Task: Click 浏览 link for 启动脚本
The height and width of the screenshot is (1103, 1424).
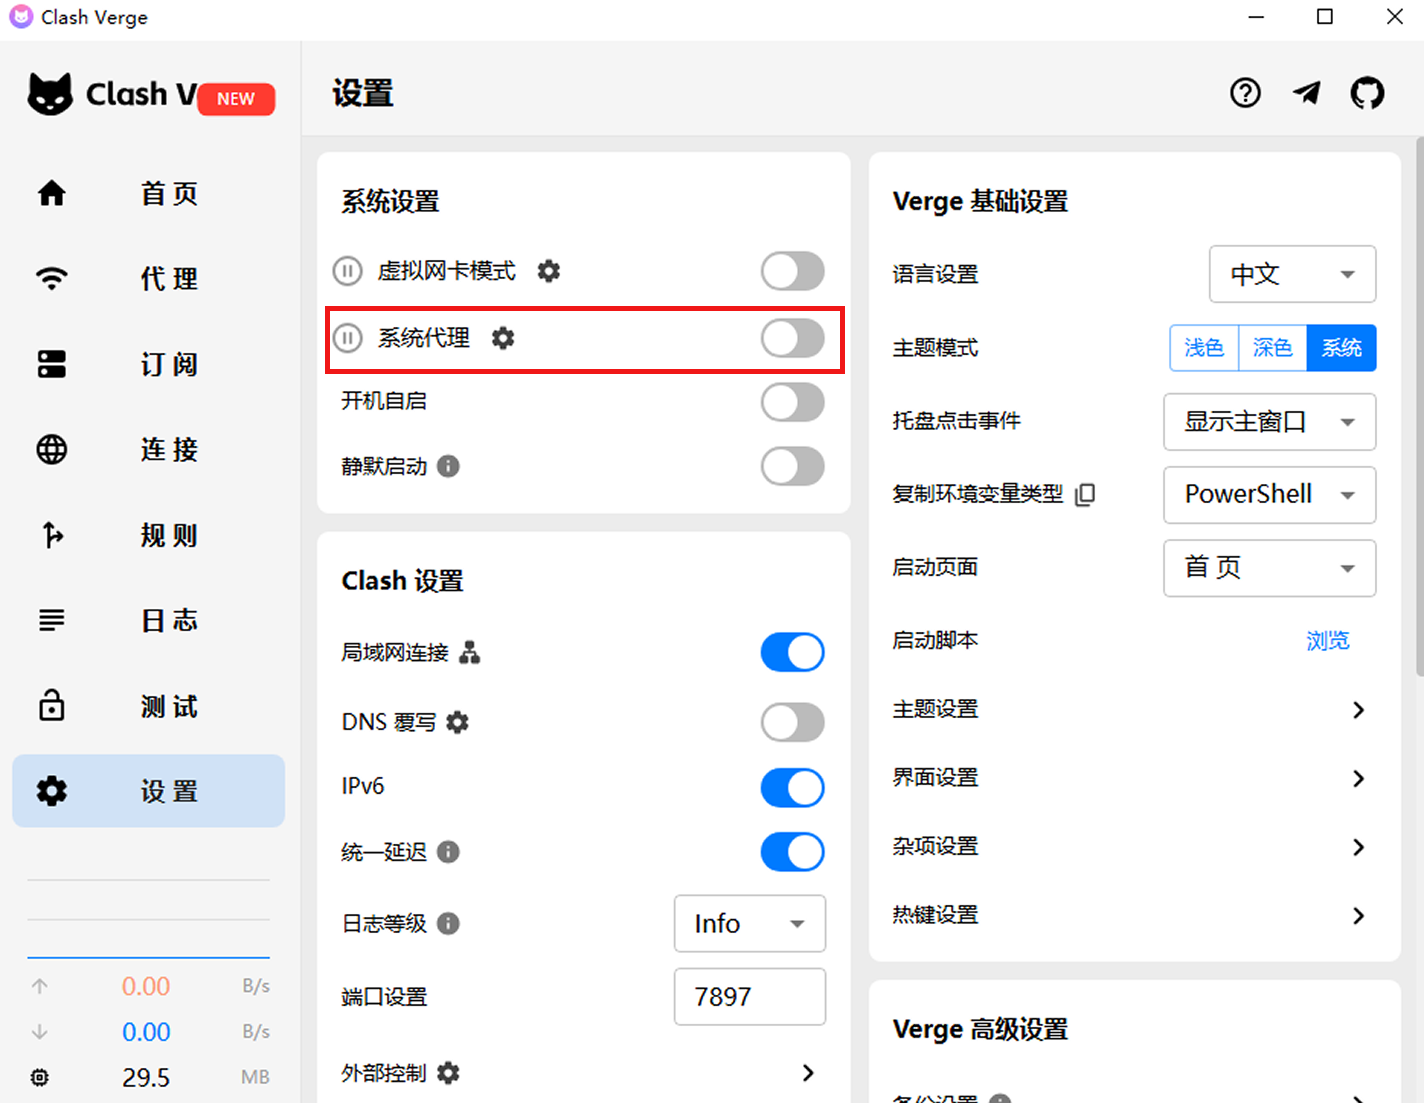Action: (x=1328, y=641)
